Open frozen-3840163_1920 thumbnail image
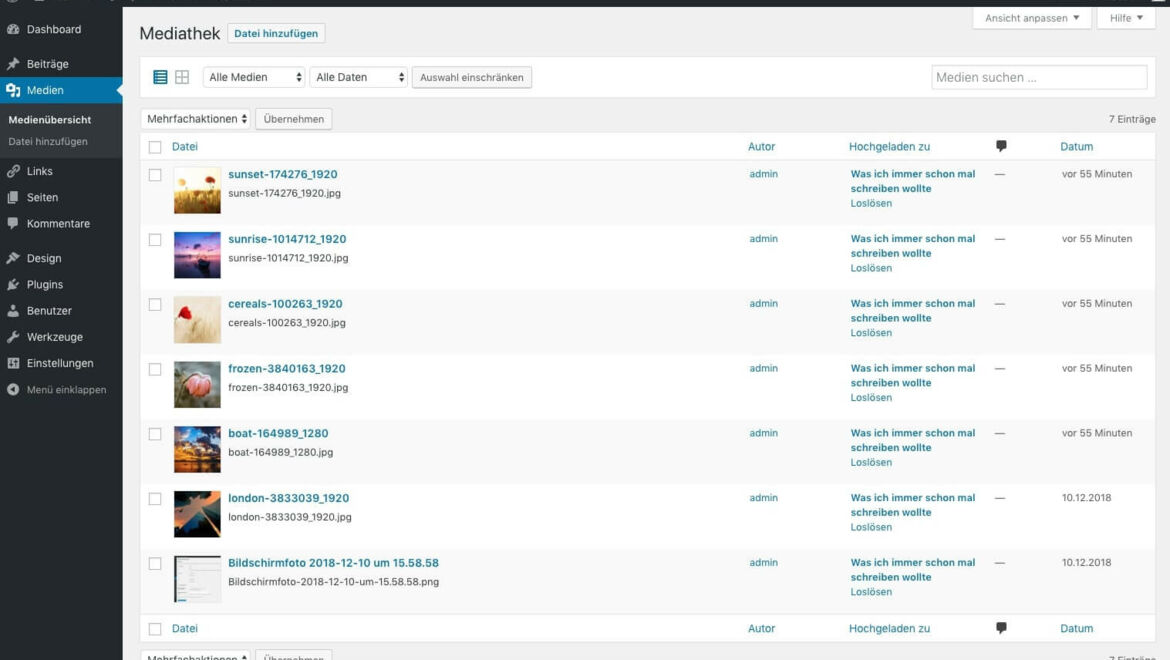The width and height of the screenshot is (1170, 660). [197, 385]
